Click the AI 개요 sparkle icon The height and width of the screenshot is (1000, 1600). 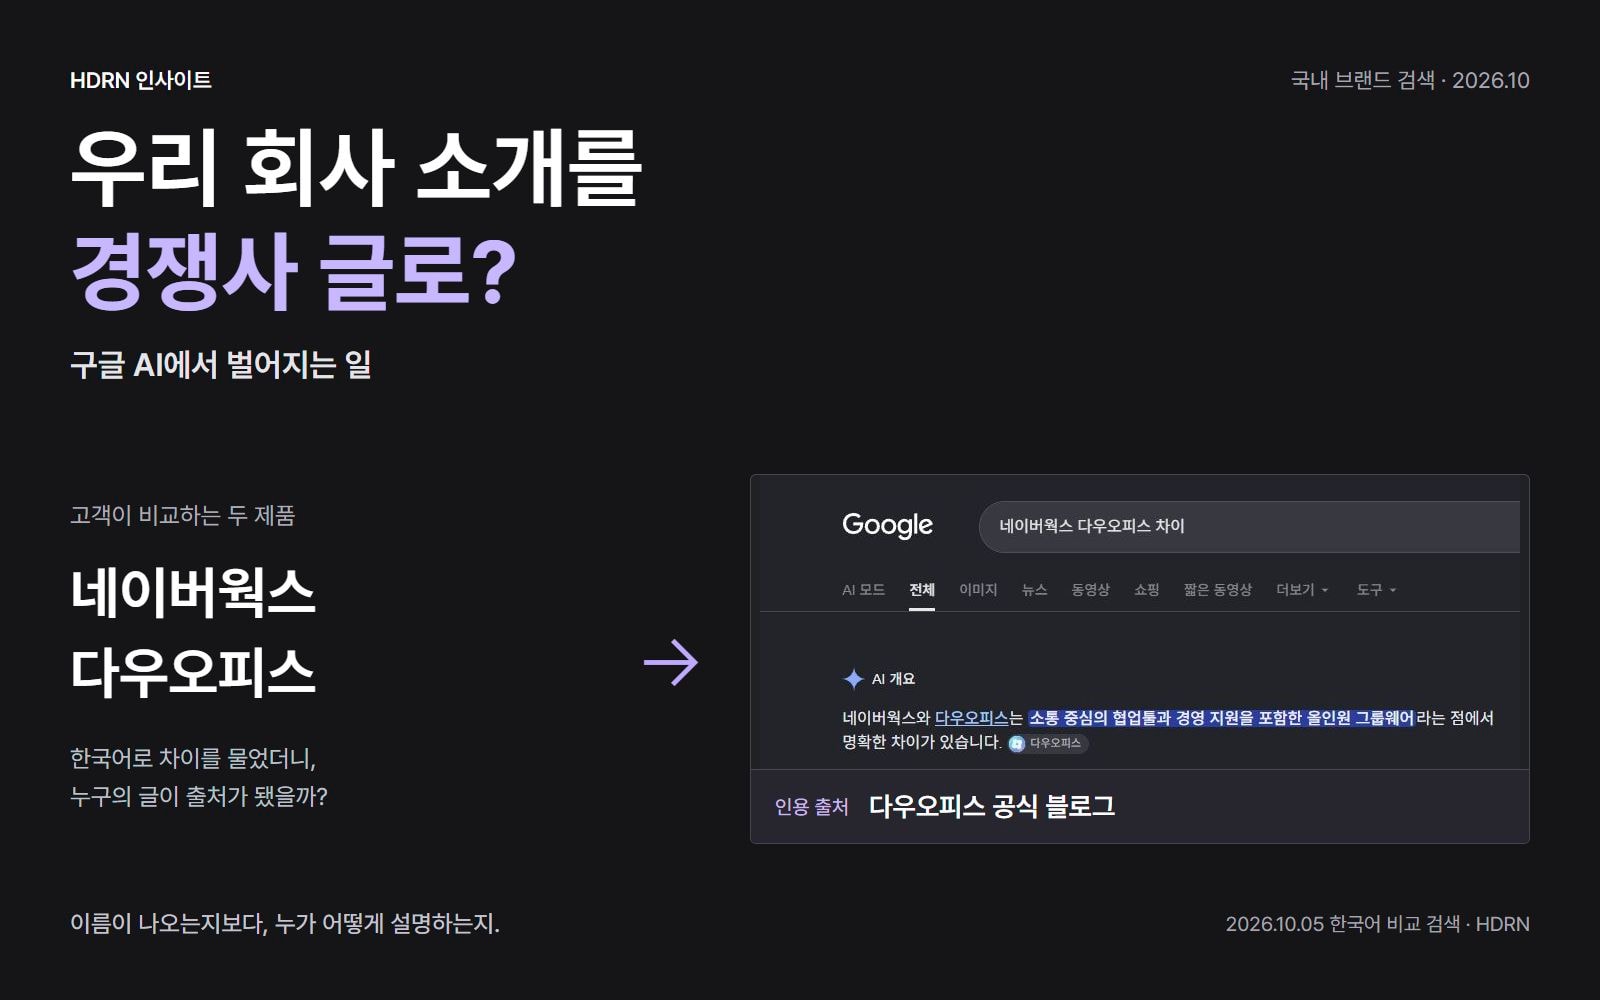click(x=853, y=679)
